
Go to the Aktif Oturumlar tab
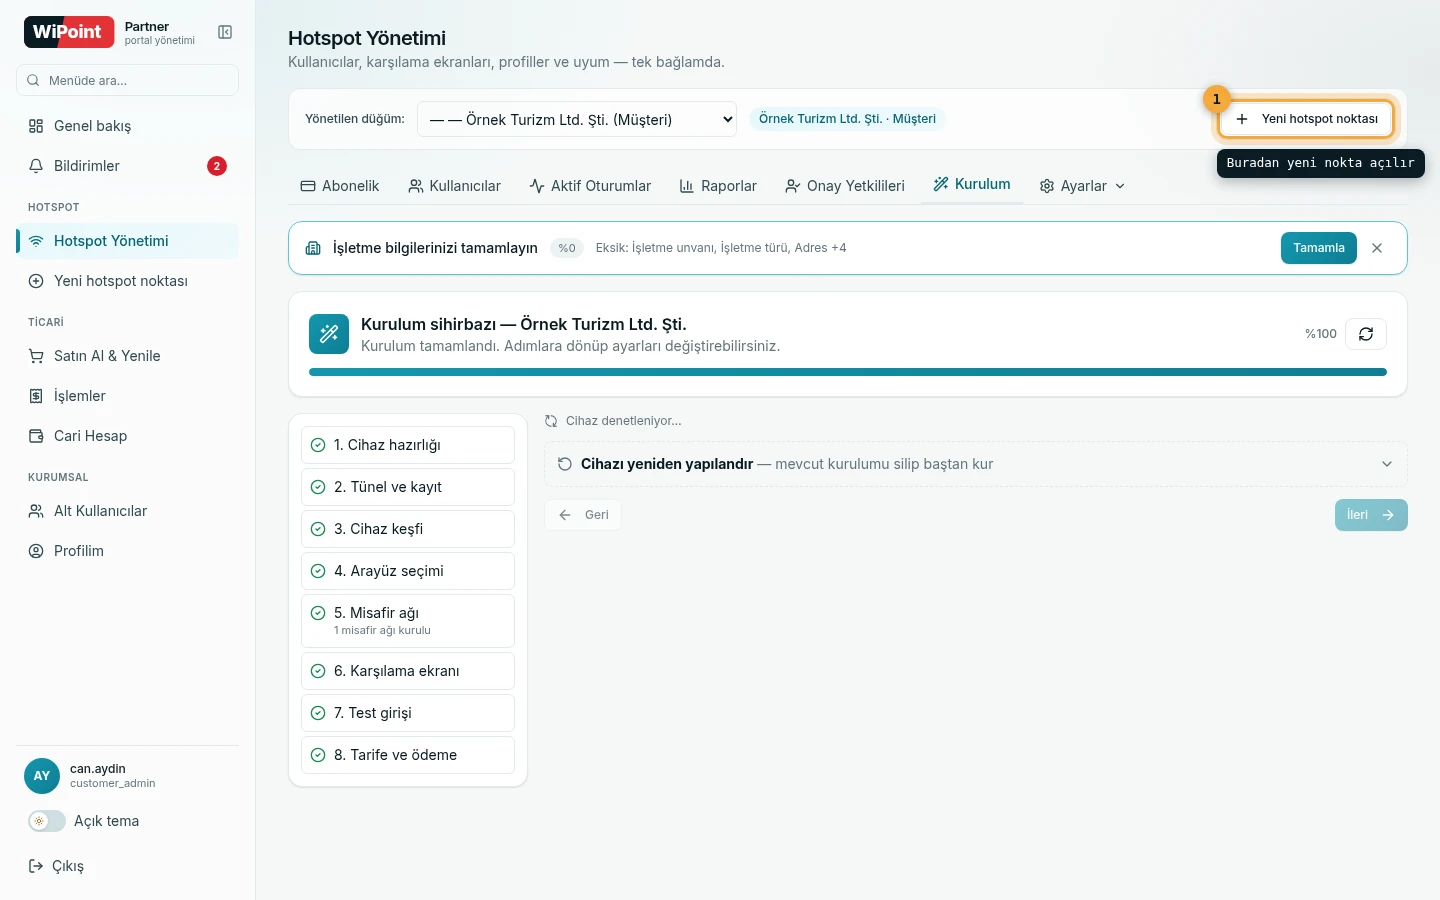coord(590,186)
